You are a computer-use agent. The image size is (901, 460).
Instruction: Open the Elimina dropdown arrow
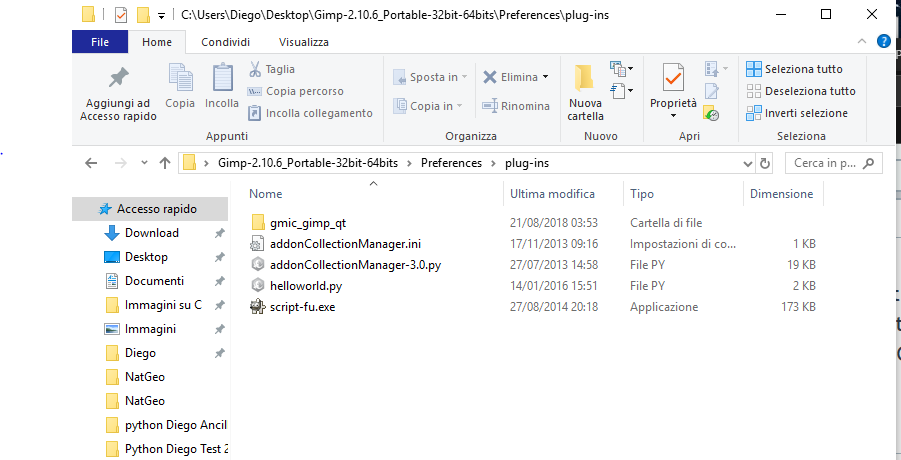[x=545, y=77]
